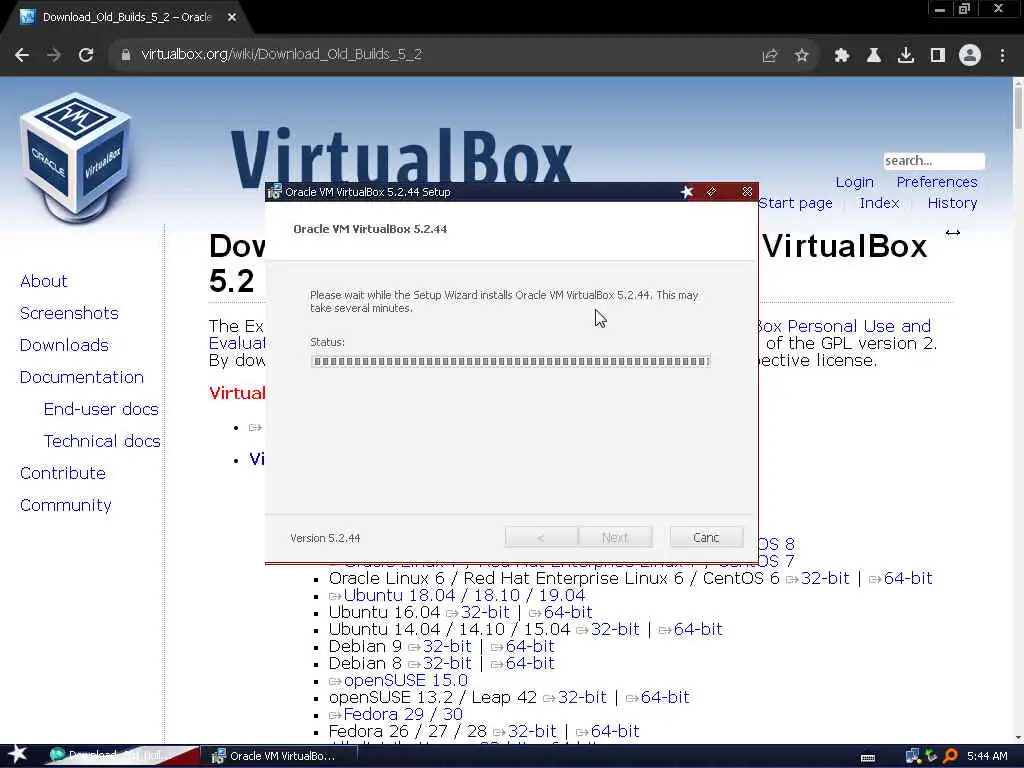
Task: Download Ubuntu 16.04 64-bit build
Action: tap(568, 613)
